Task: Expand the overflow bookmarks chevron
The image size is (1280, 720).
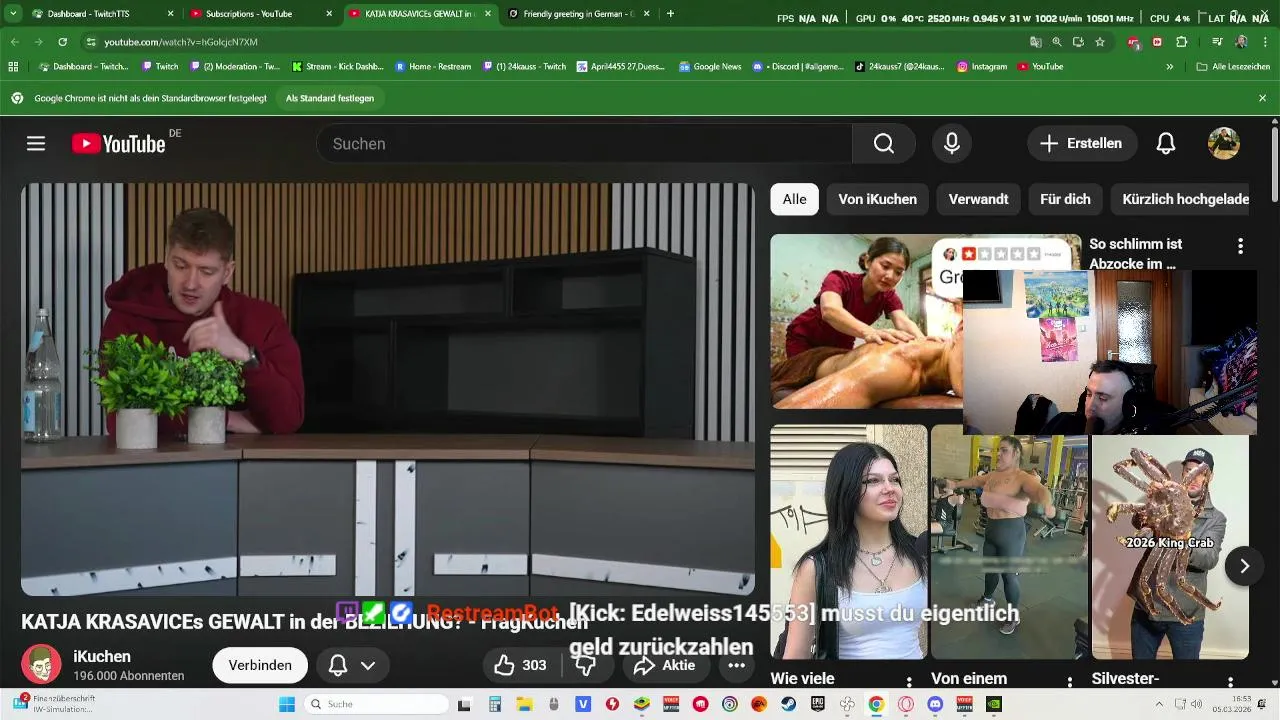Action: (x=1170, y=67)
